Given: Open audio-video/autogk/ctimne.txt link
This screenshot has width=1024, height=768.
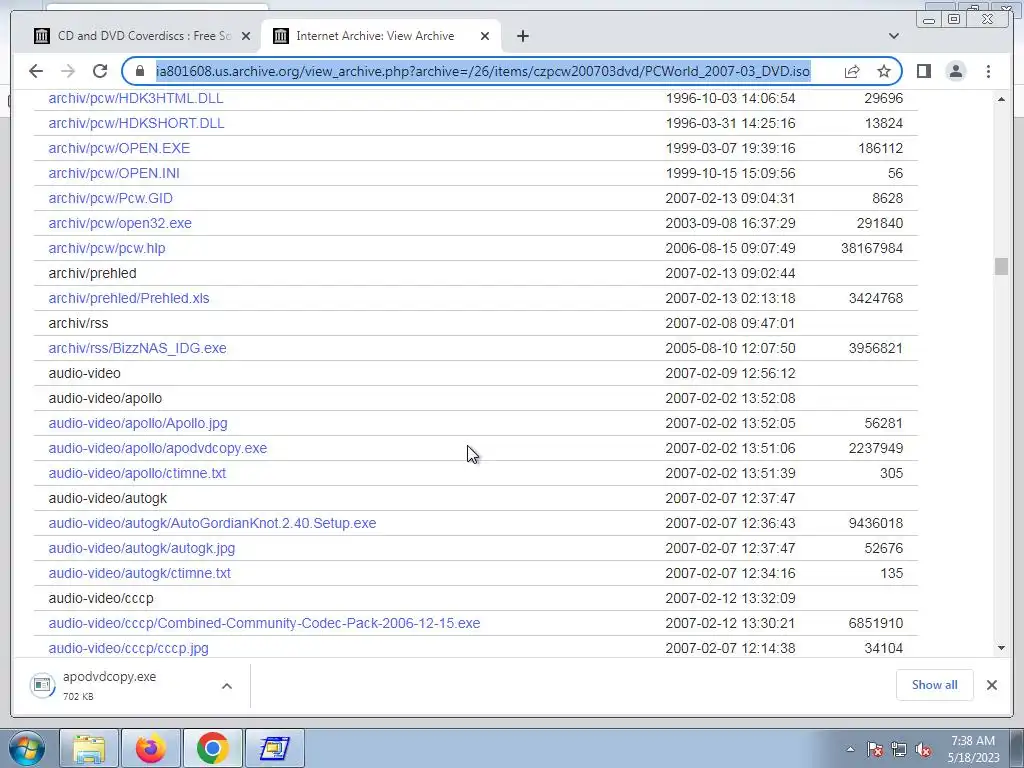Looking at the screenshot, I should click(x=140, y=573).
